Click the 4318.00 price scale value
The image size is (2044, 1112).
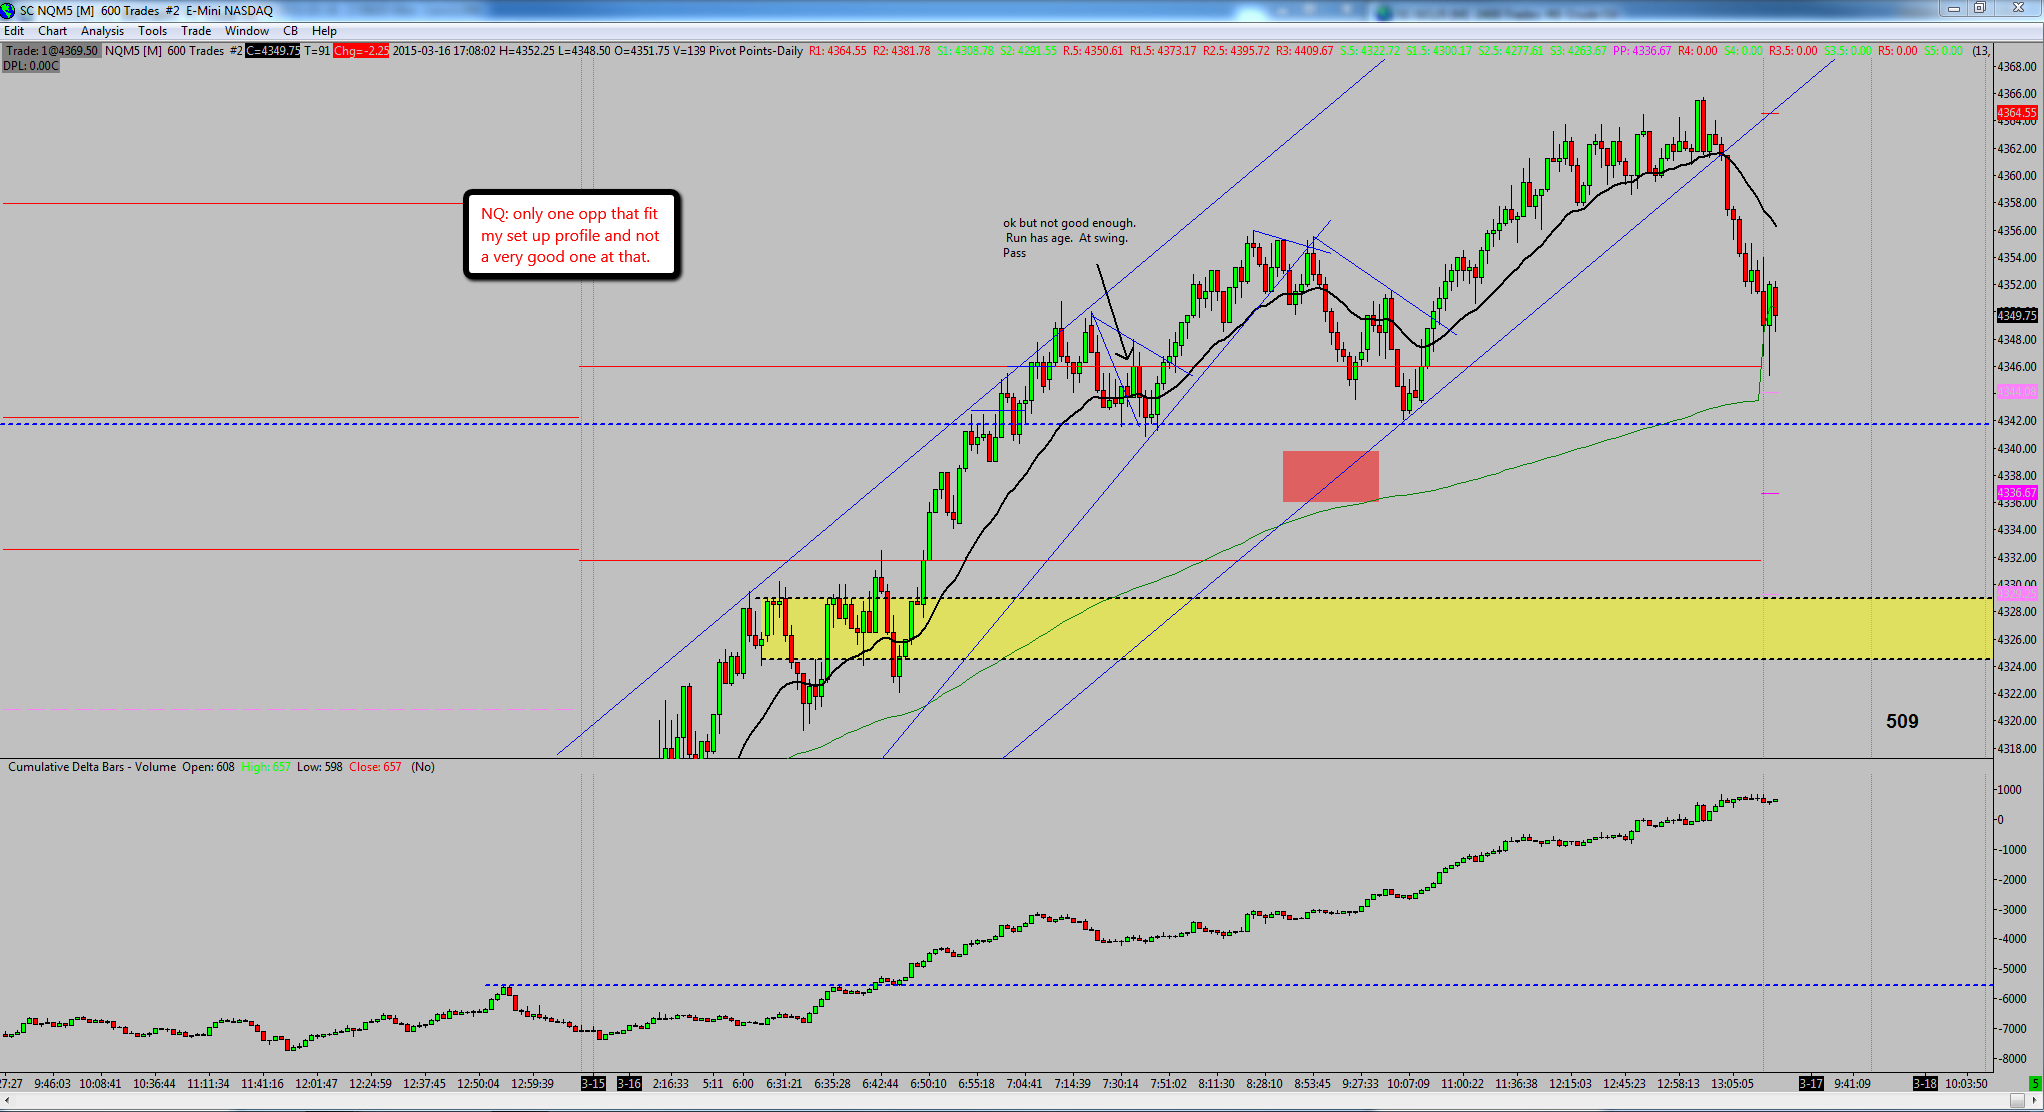point(2016,748)
